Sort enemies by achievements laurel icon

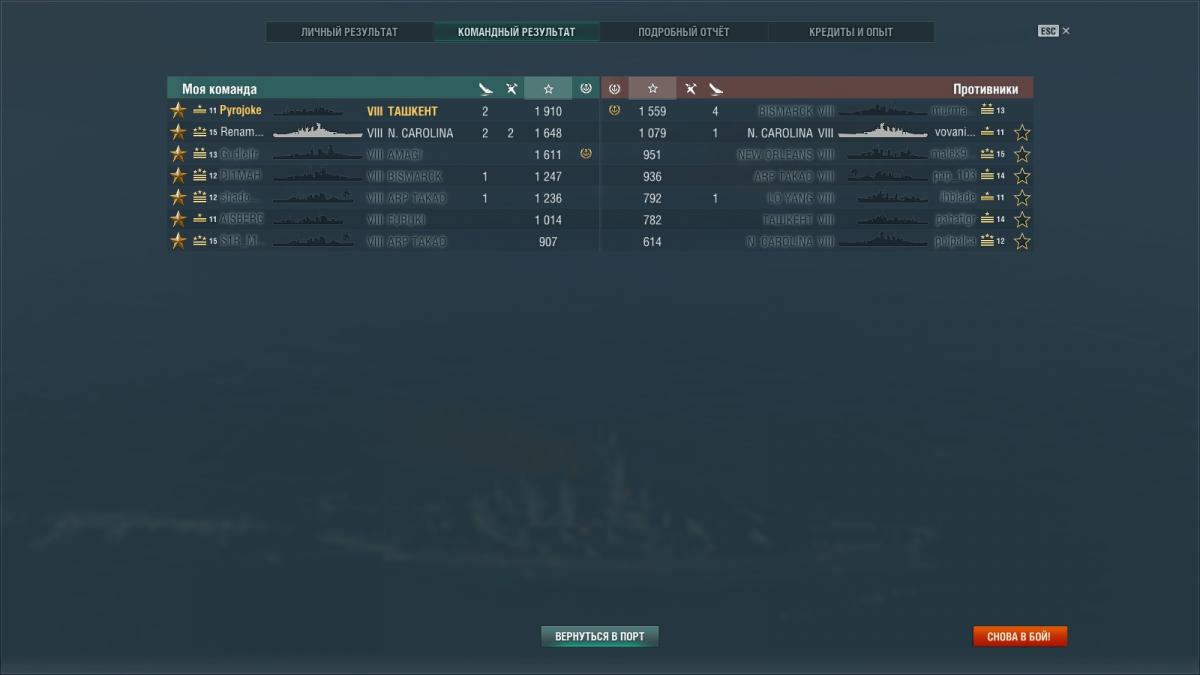point(614,89)
